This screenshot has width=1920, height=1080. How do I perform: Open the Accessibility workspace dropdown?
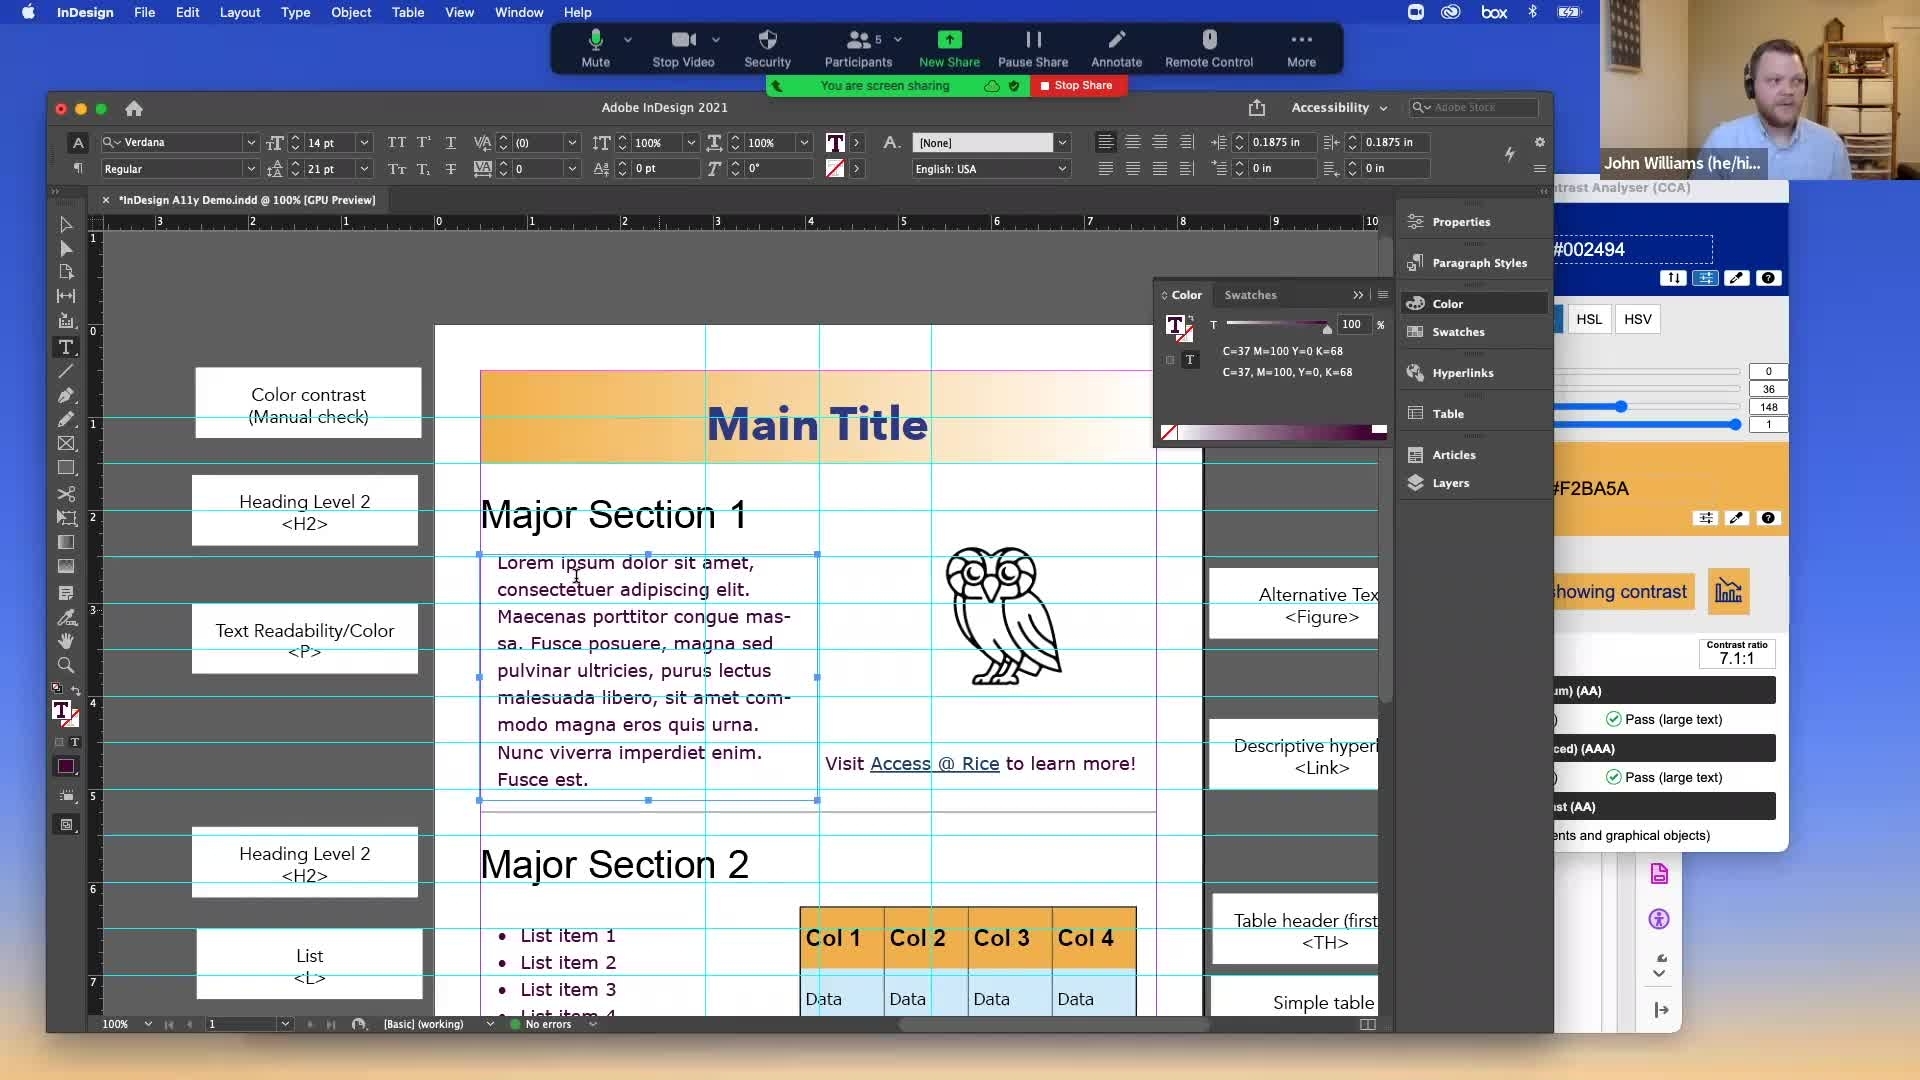point(1339,107)
